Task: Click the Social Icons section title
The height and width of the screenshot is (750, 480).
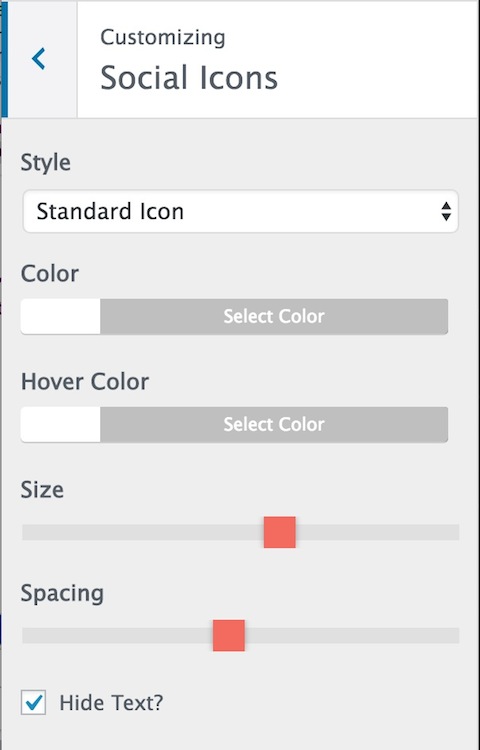Action: tap(189, 77)
